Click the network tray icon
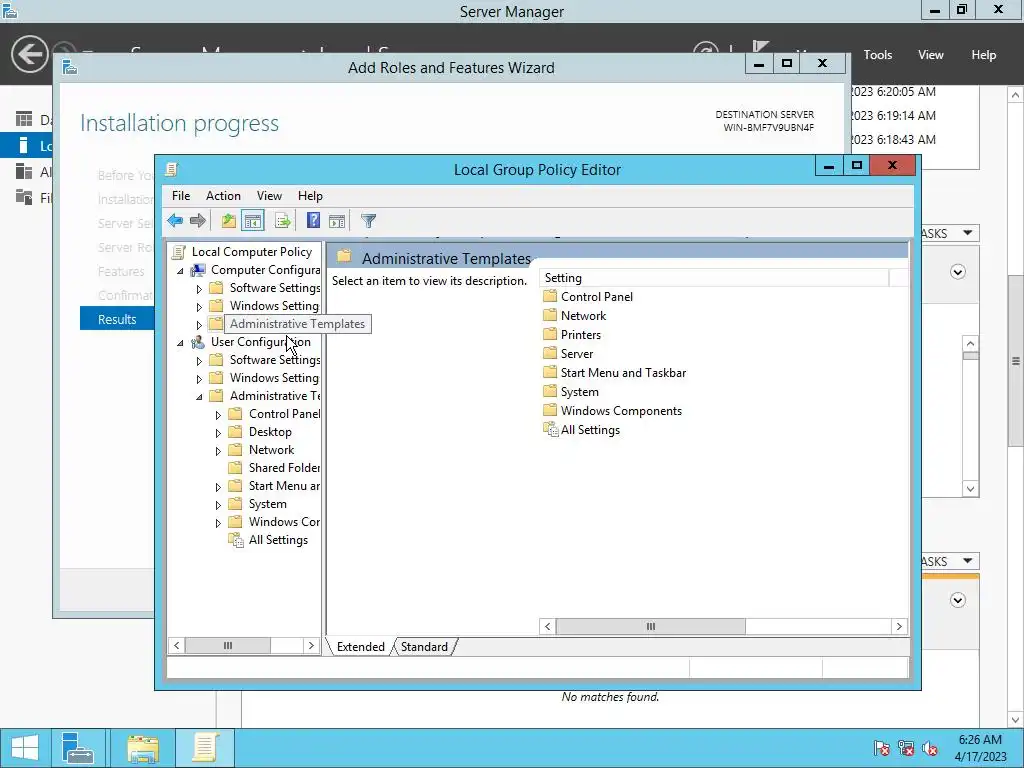 point(906,748)
